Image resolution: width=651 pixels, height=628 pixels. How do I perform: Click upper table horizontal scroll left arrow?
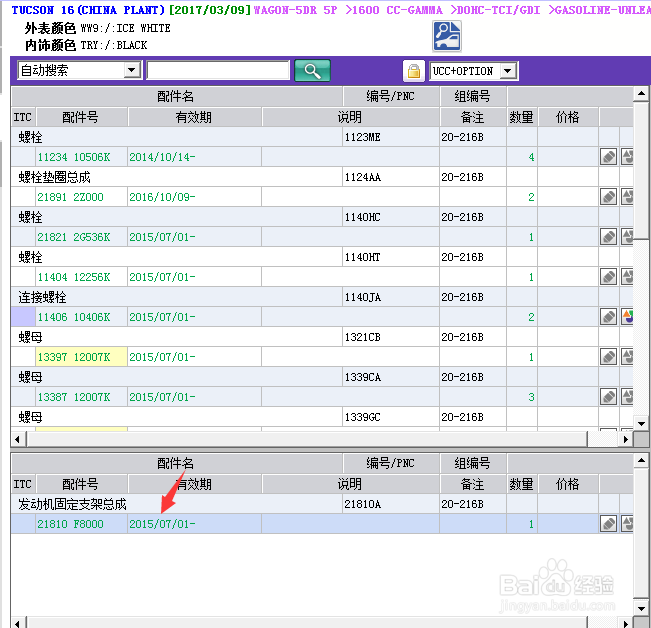[18, 439]
